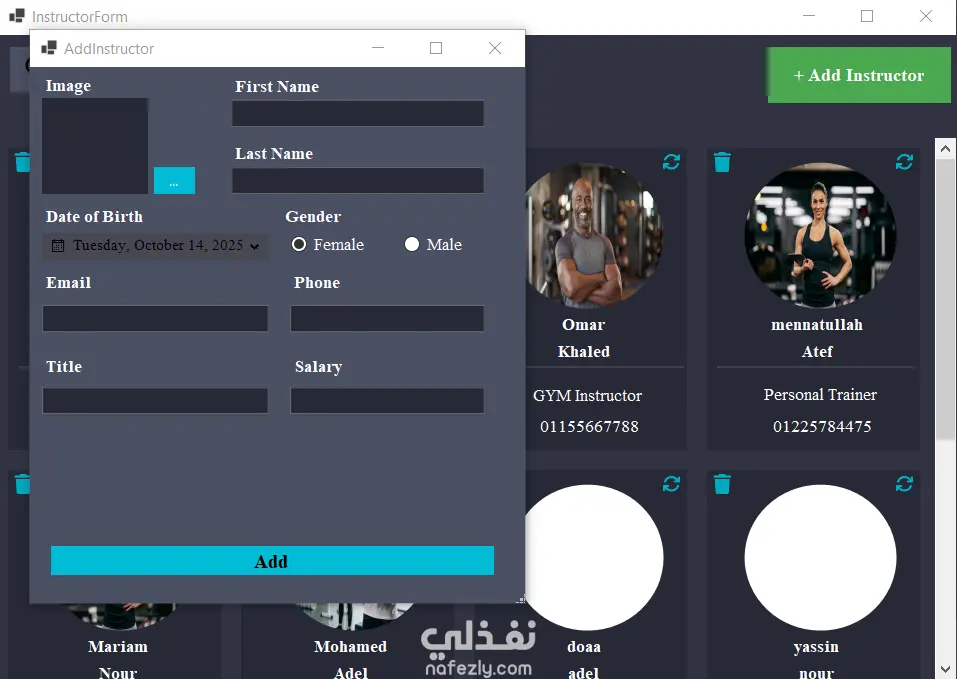Viewport: 957px width, 679px height.
Task: Click the 'GYM Instructor' title text
Action: coord(587,396)
